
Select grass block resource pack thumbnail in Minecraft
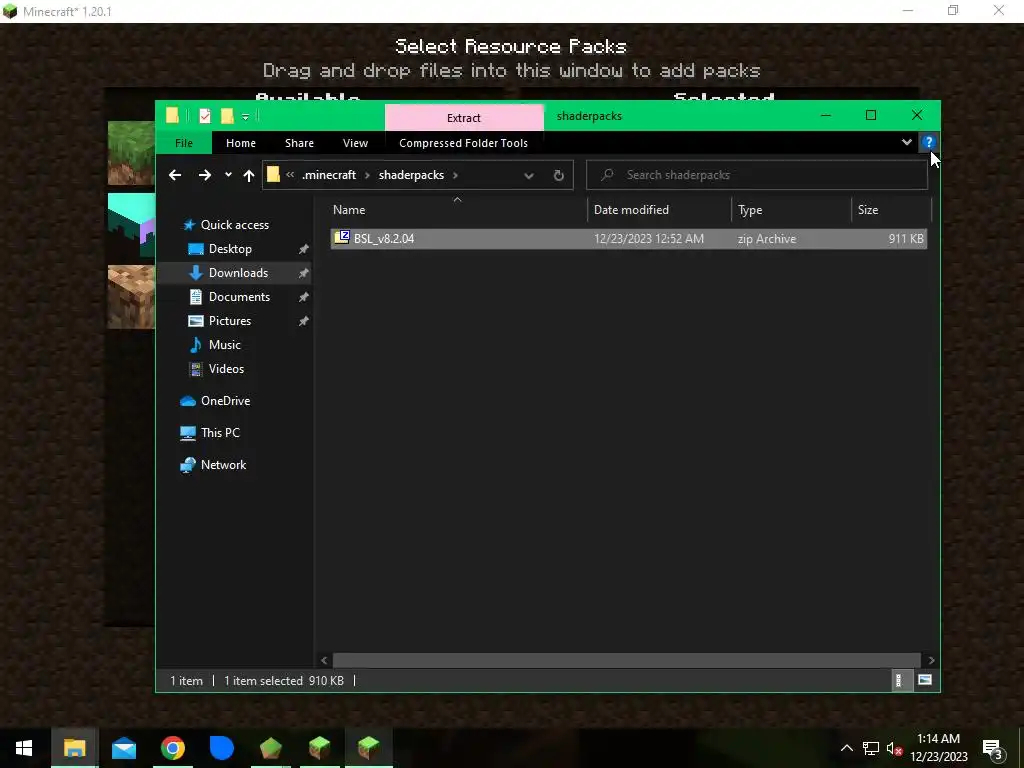pyautogui.click(x=131, y=153)
